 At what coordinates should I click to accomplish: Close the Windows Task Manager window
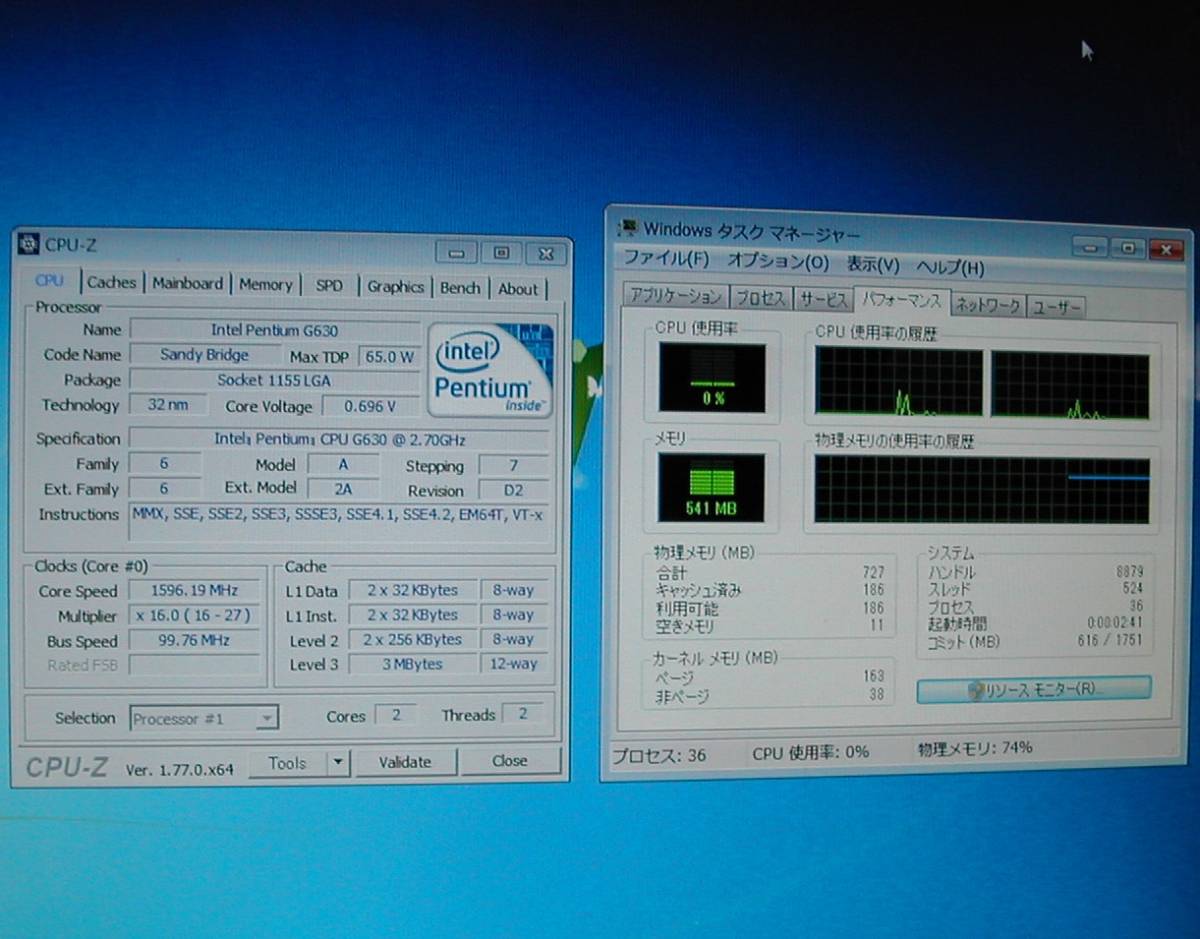pos(1165,249)
